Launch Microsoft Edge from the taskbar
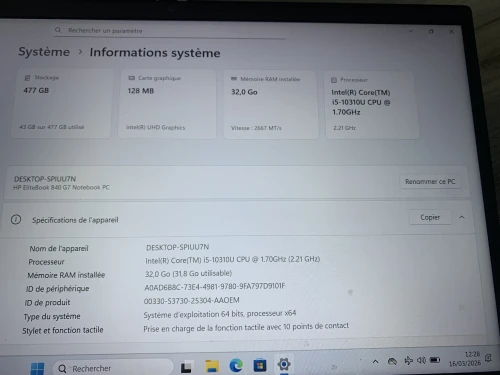This screenshot has height=375, width=500. pos(236,365)
